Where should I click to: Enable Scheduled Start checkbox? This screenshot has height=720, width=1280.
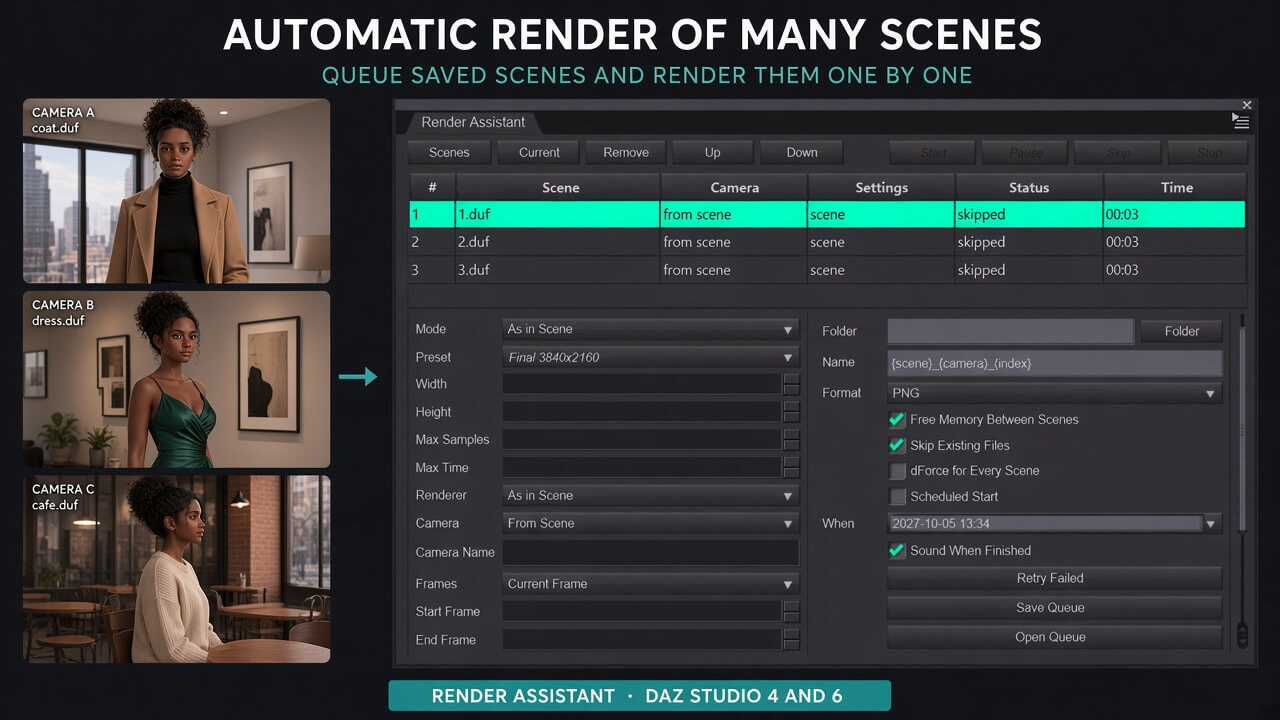[x=897, y=497]
